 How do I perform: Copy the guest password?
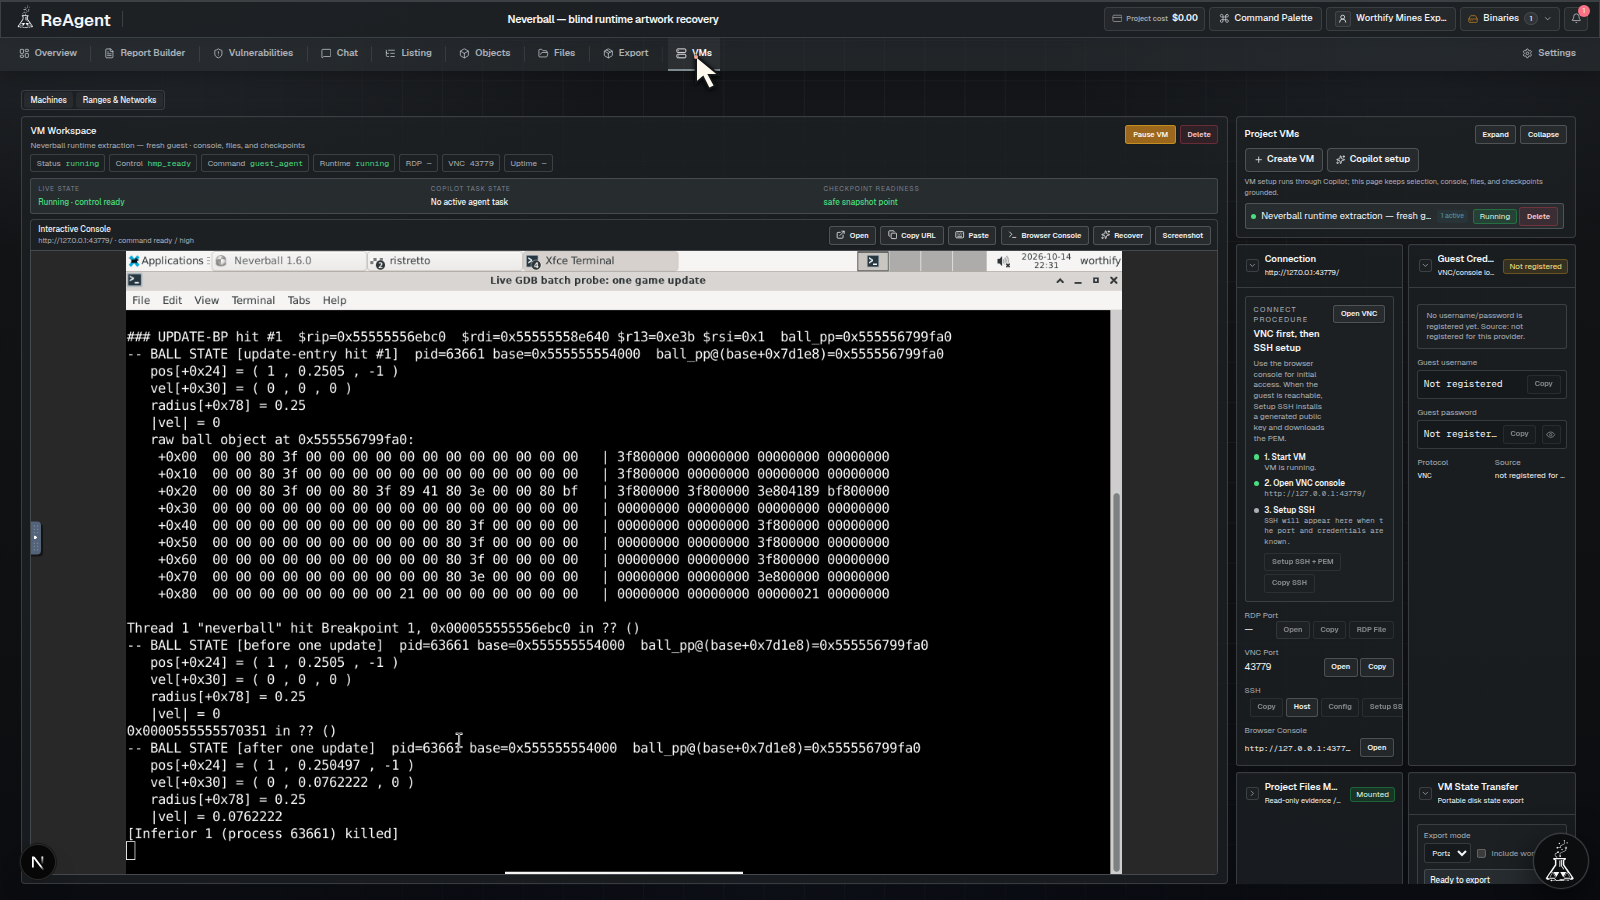tap(1519, 434)
